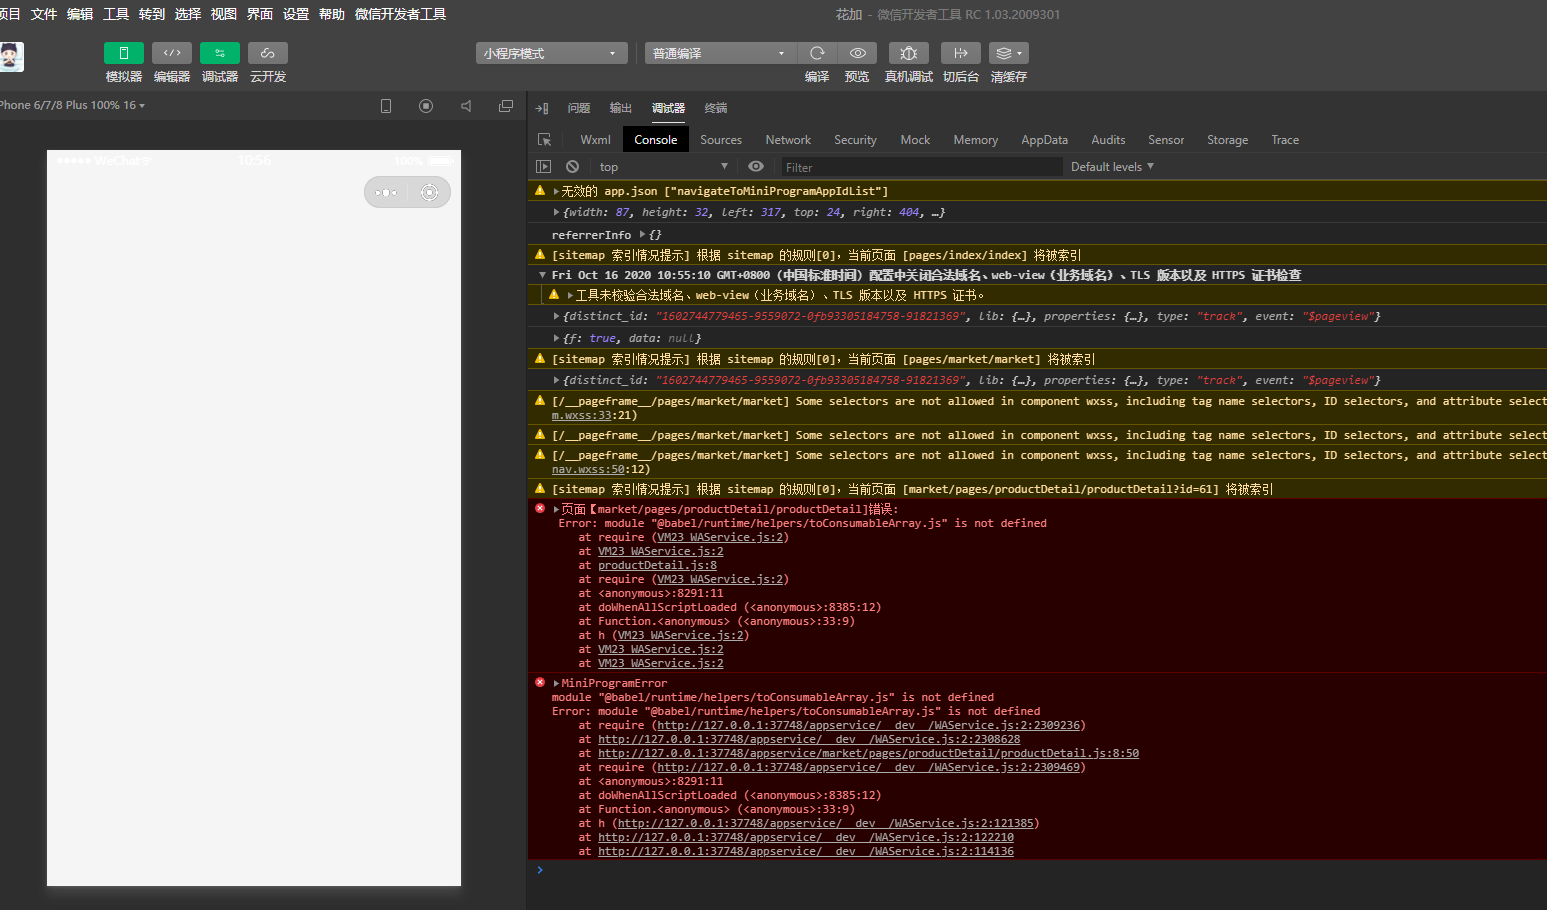Open the mini program mode dropdown
The image size is (1547, 910).
(551, 53)
